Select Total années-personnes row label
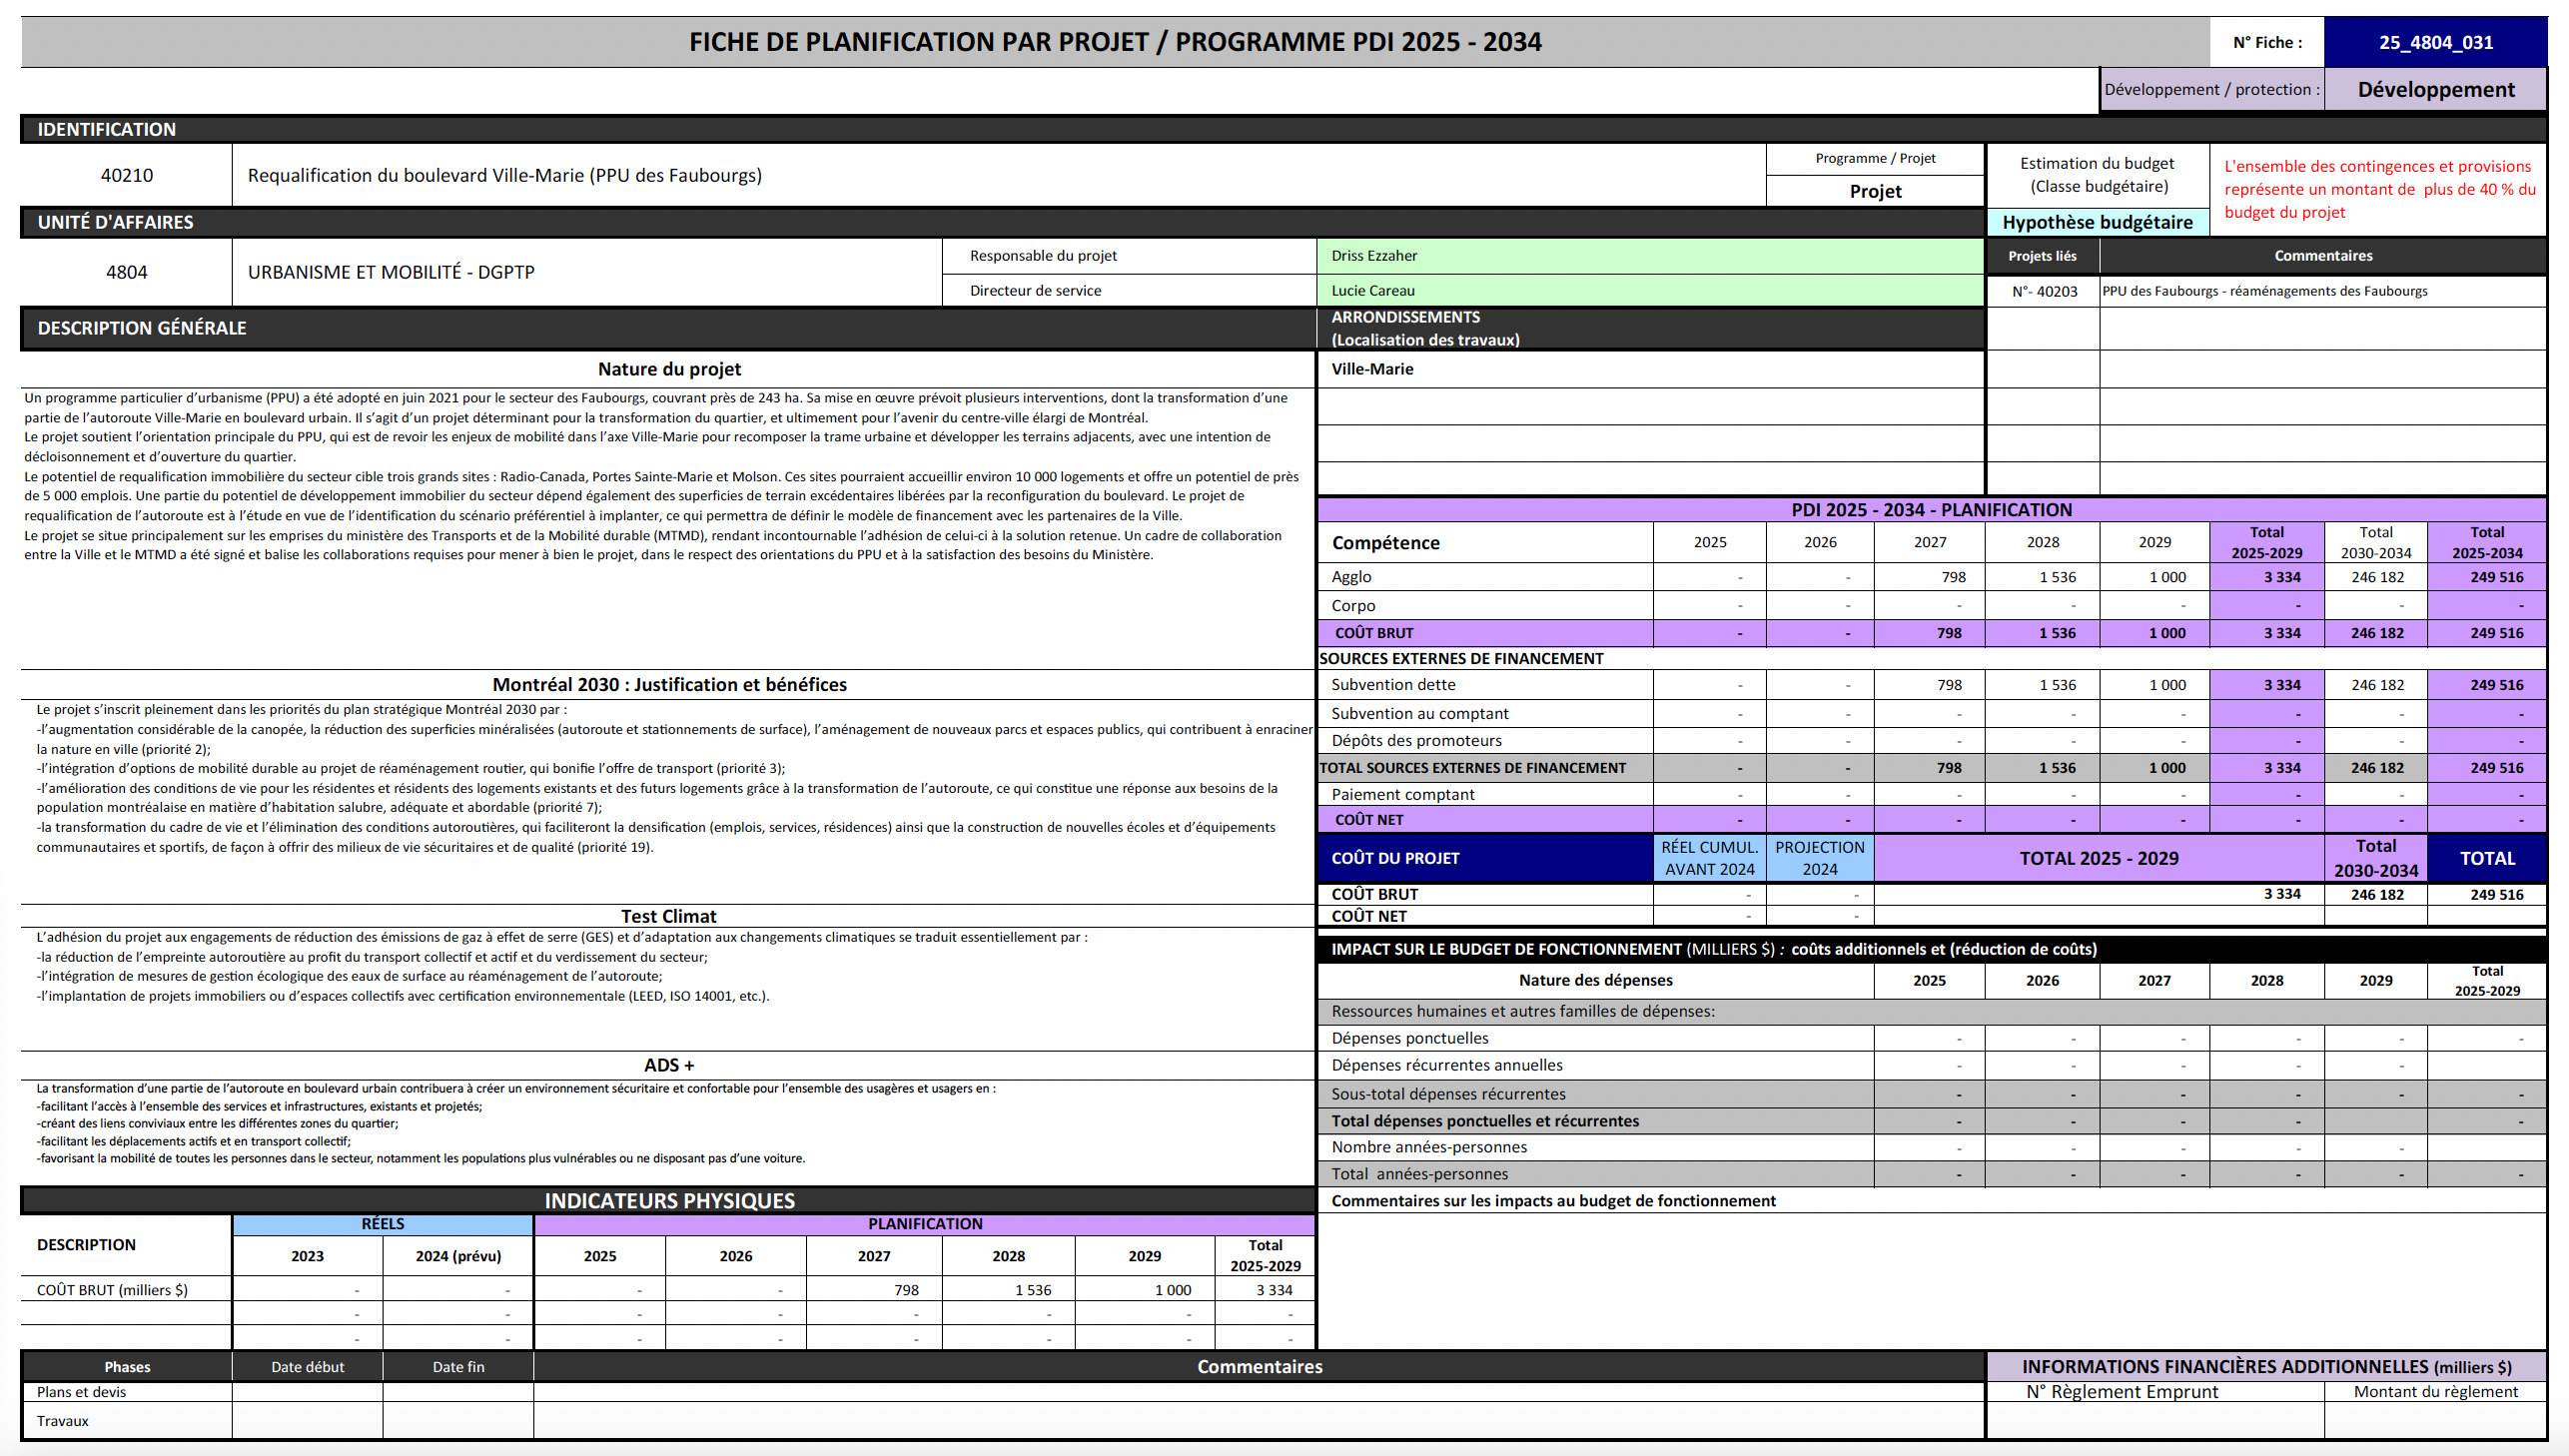Screen dimensions: 2569x1456 pos(1419,1174)
